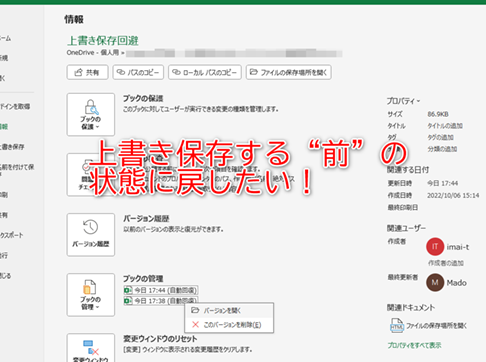Viewport: 486px width, 362px height.
Task: Click 分類の追加 category field
Action: pyautogui.click(x=442, y=149)
